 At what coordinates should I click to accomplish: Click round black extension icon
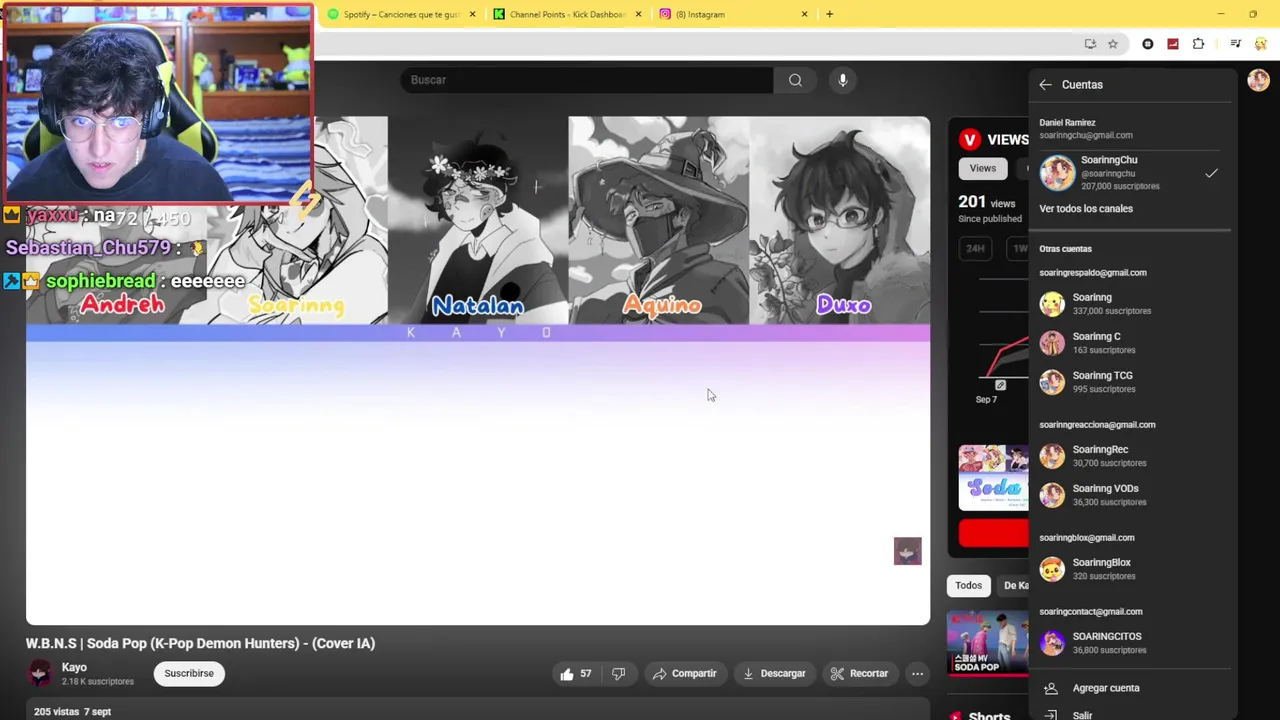(x=1148, y=44)
